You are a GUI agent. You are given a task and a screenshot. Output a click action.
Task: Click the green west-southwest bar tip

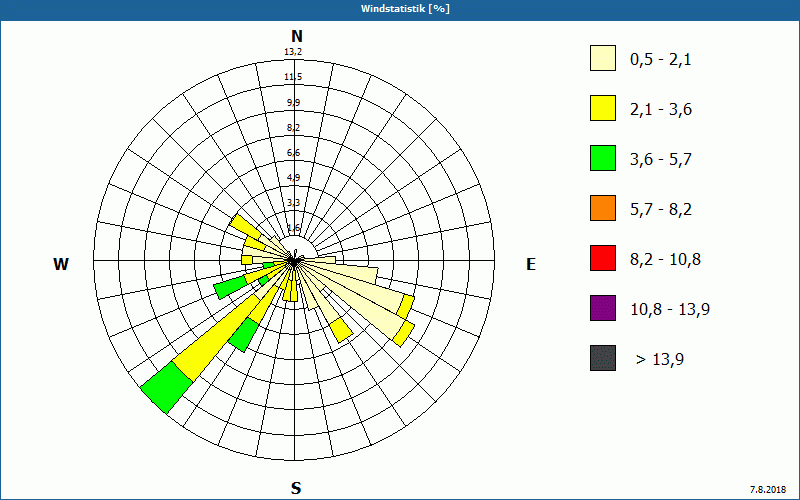click(x=231, y=287)
